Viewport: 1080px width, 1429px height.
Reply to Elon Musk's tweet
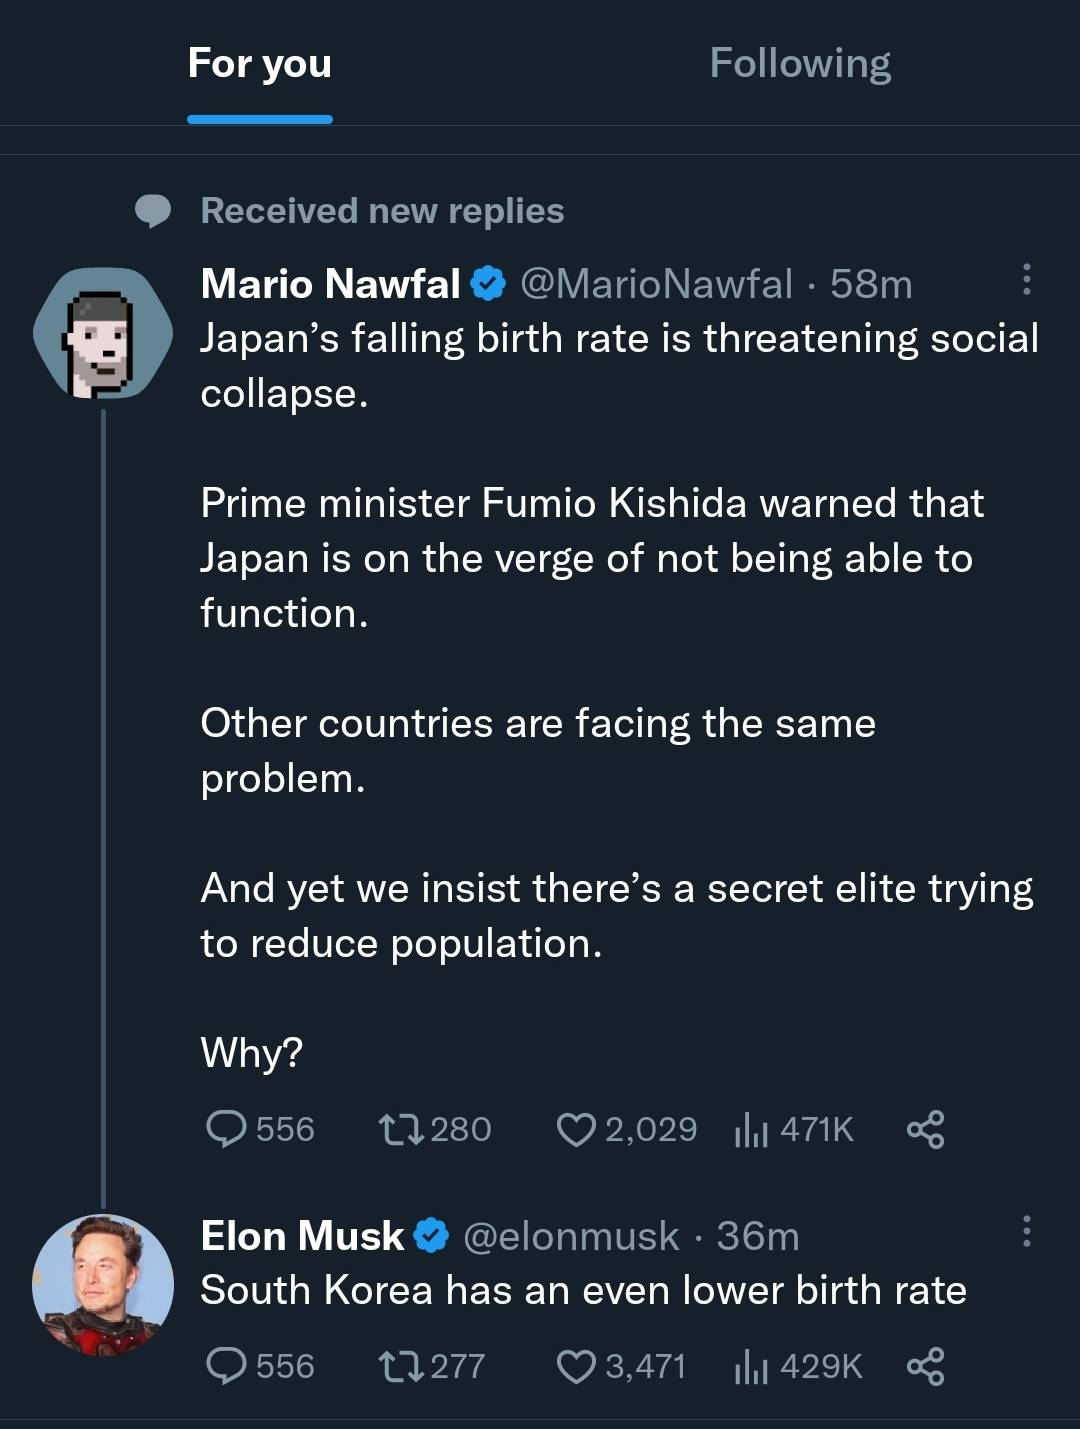(227, 1366)
